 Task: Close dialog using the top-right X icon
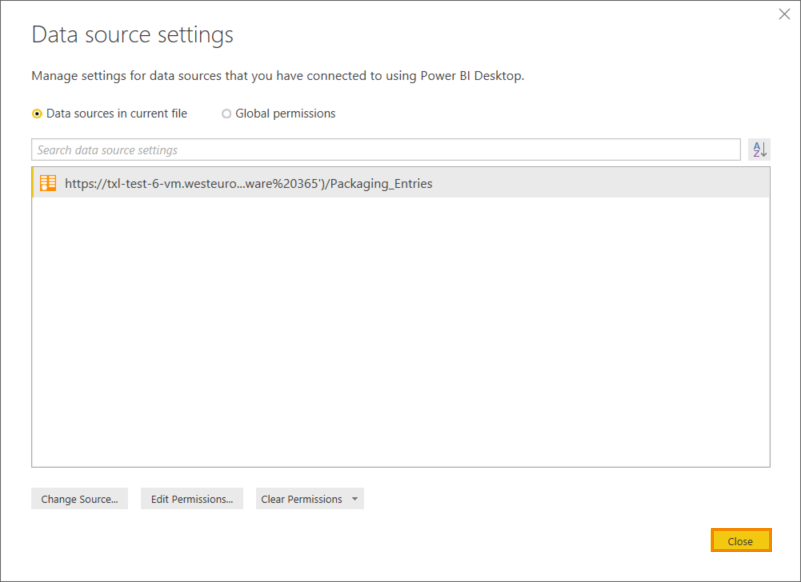(x=784, y=15)
